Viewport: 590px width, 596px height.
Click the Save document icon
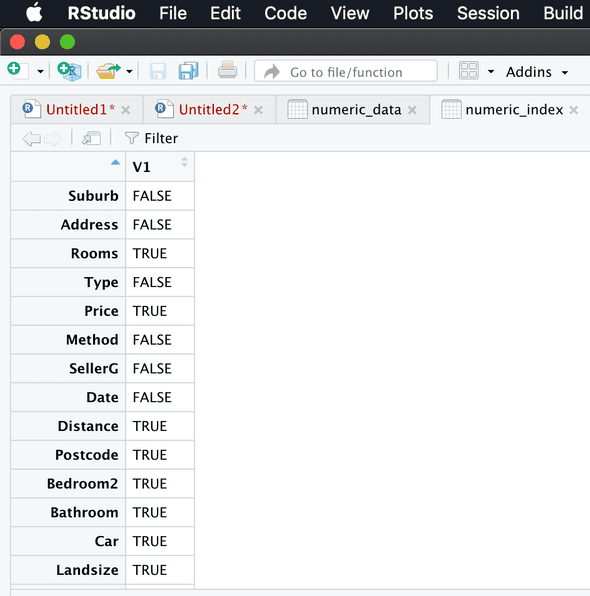(158, 71)
